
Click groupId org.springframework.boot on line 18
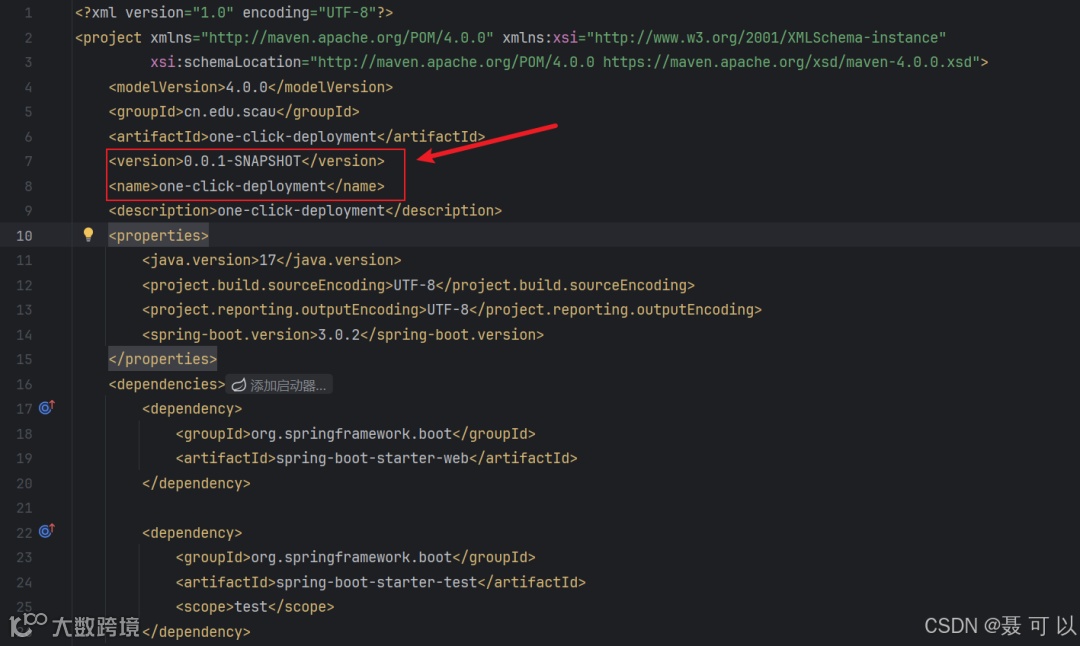click(x=351, y=434)
